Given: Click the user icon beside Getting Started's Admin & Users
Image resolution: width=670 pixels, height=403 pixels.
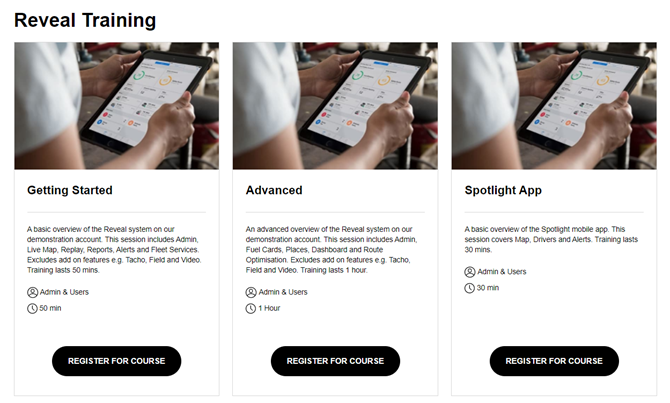Looking at the screenshot, I should pyautogui.click(x=32, y=292).
